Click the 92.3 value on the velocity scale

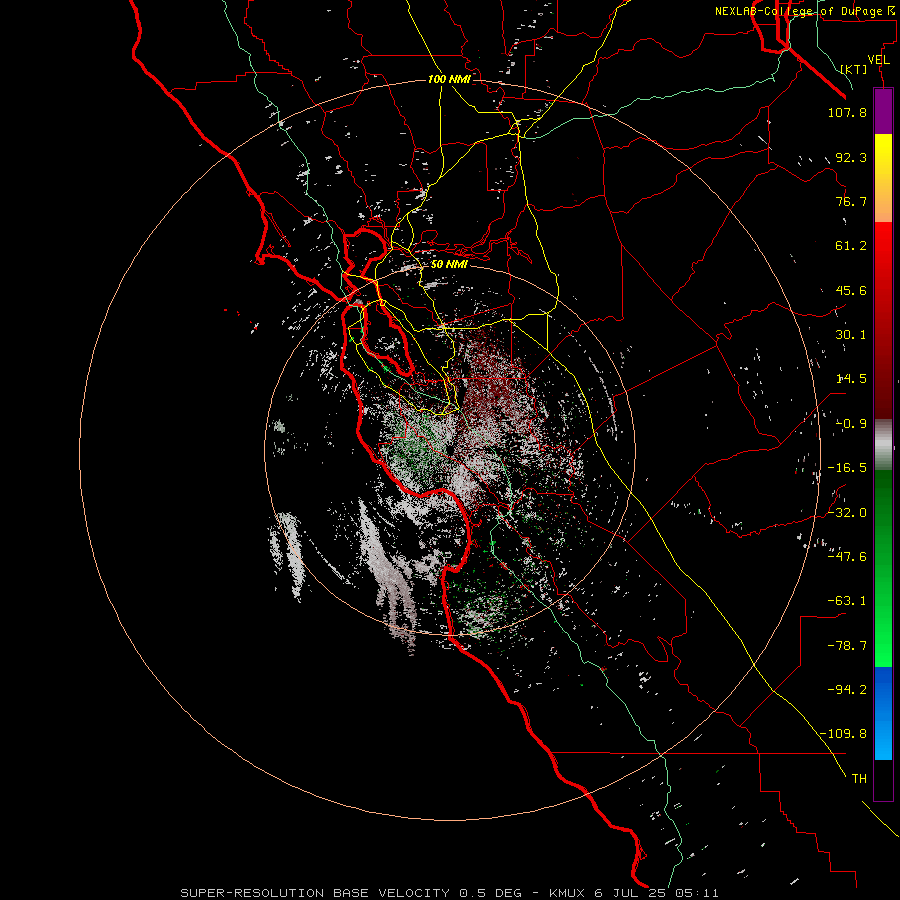[x=851, y=157]
